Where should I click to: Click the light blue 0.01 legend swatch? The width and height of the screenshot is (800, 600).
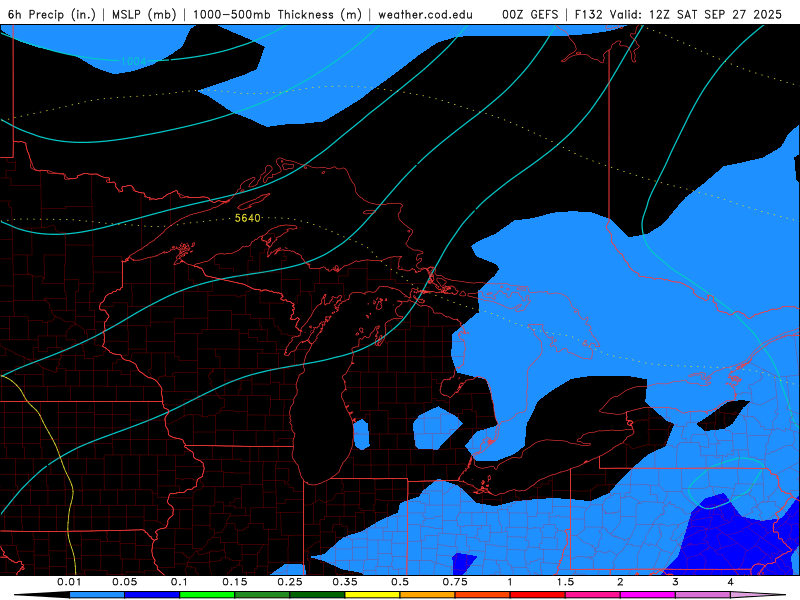pos(97,595)
